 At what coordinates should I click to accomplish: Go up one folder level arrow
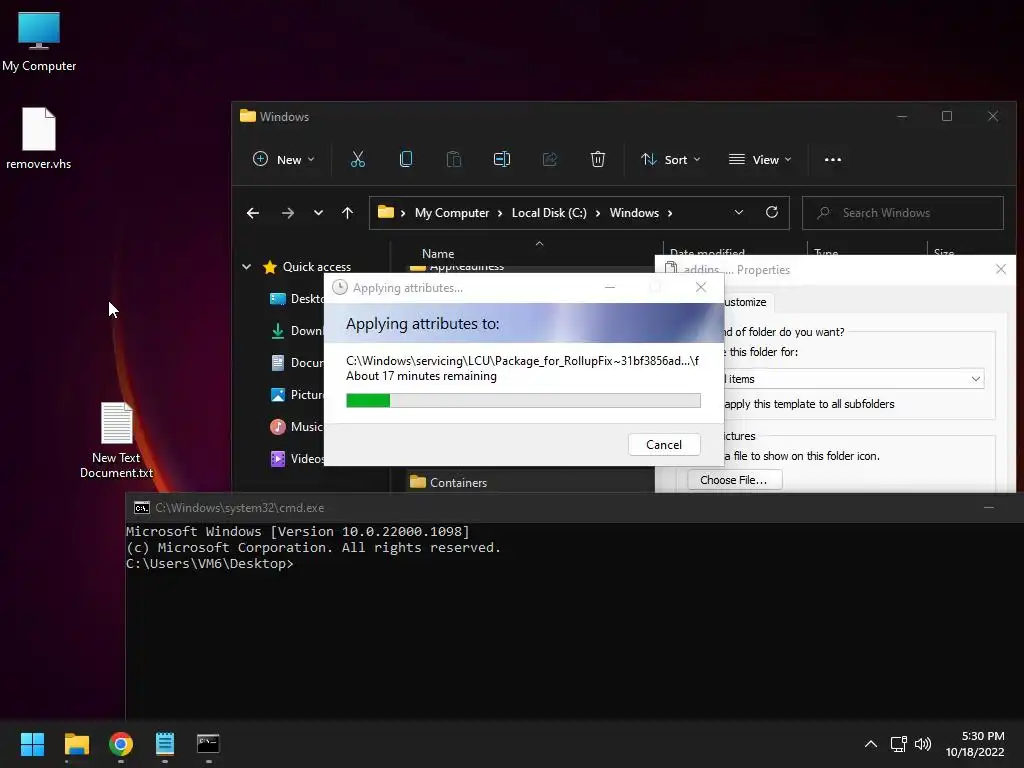tap(347, 213)
